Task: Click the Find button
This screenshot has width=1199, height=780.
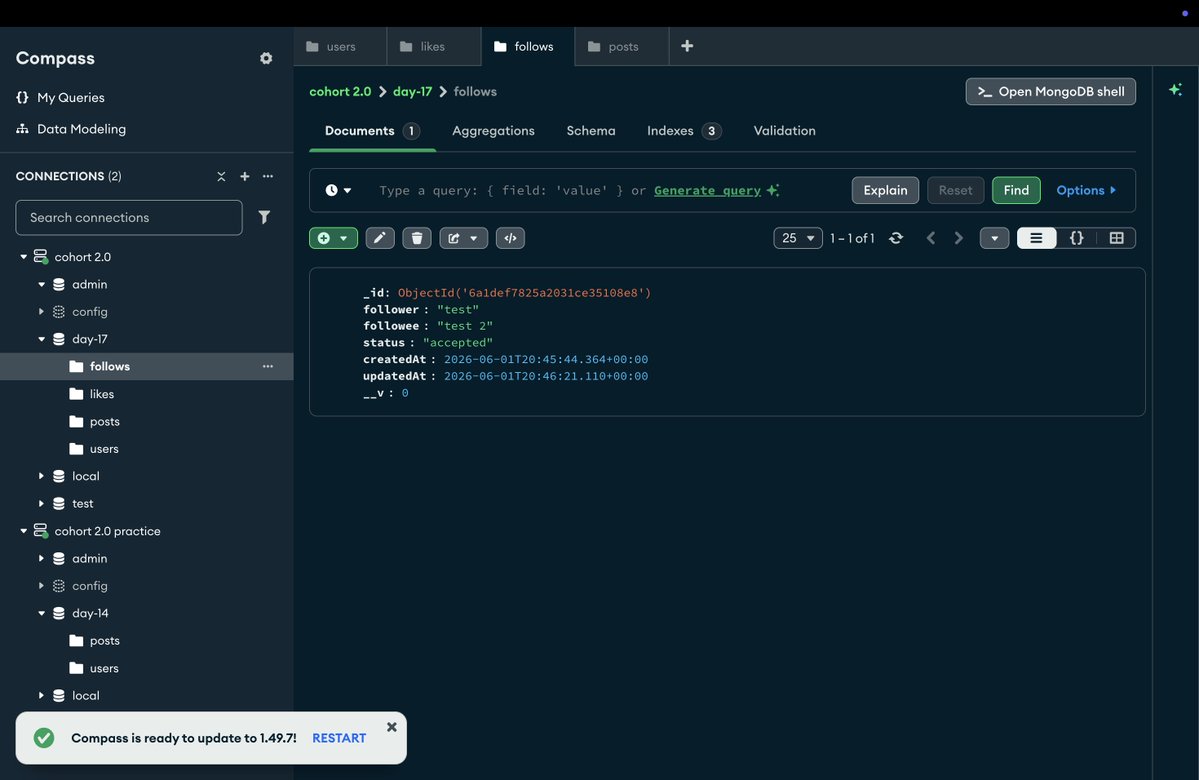Action: (1016, 190)
